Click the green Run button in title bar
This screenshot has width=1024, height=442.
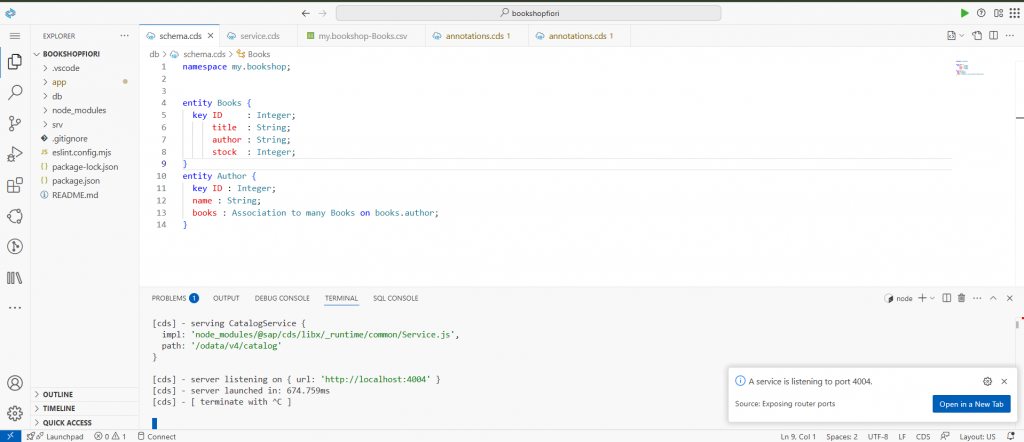(964, 13)
